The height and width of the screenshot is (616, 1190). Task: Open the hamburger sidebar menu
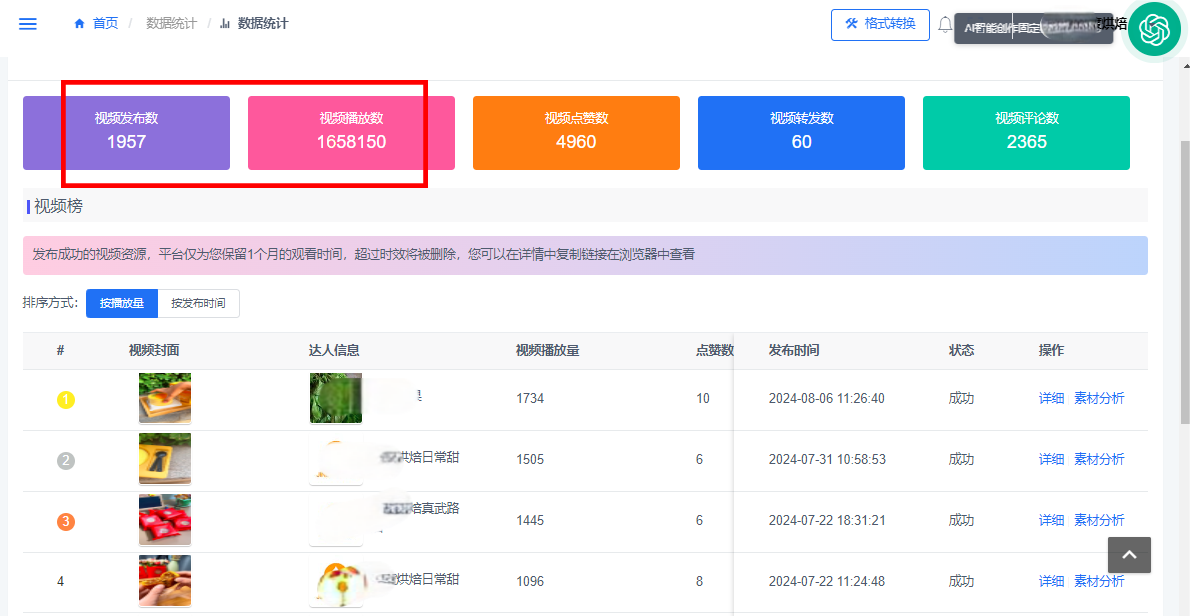28,24
